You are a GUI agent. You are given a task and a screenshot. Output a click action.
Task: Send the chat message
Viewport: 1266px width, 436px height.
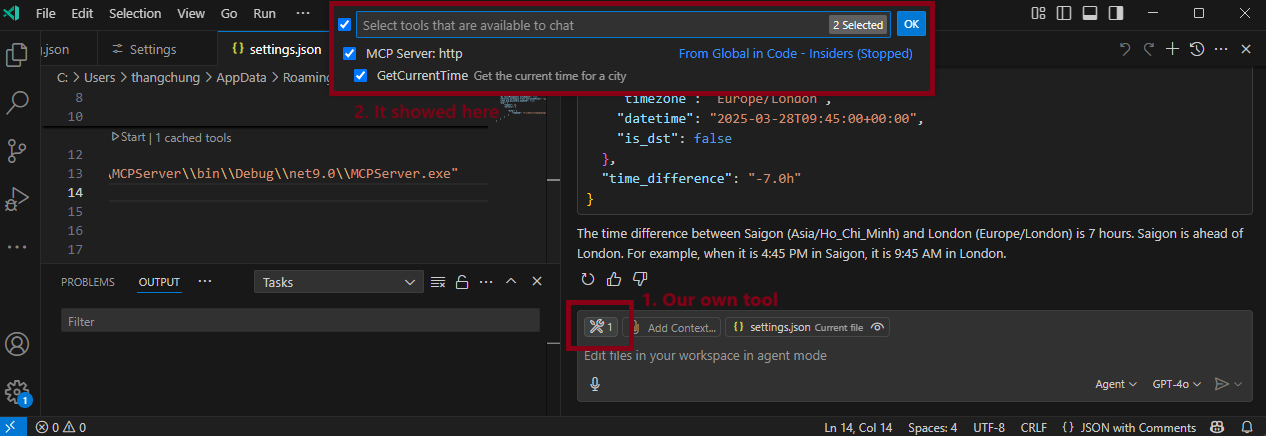pyautogui.click(x=1221, y=384)
